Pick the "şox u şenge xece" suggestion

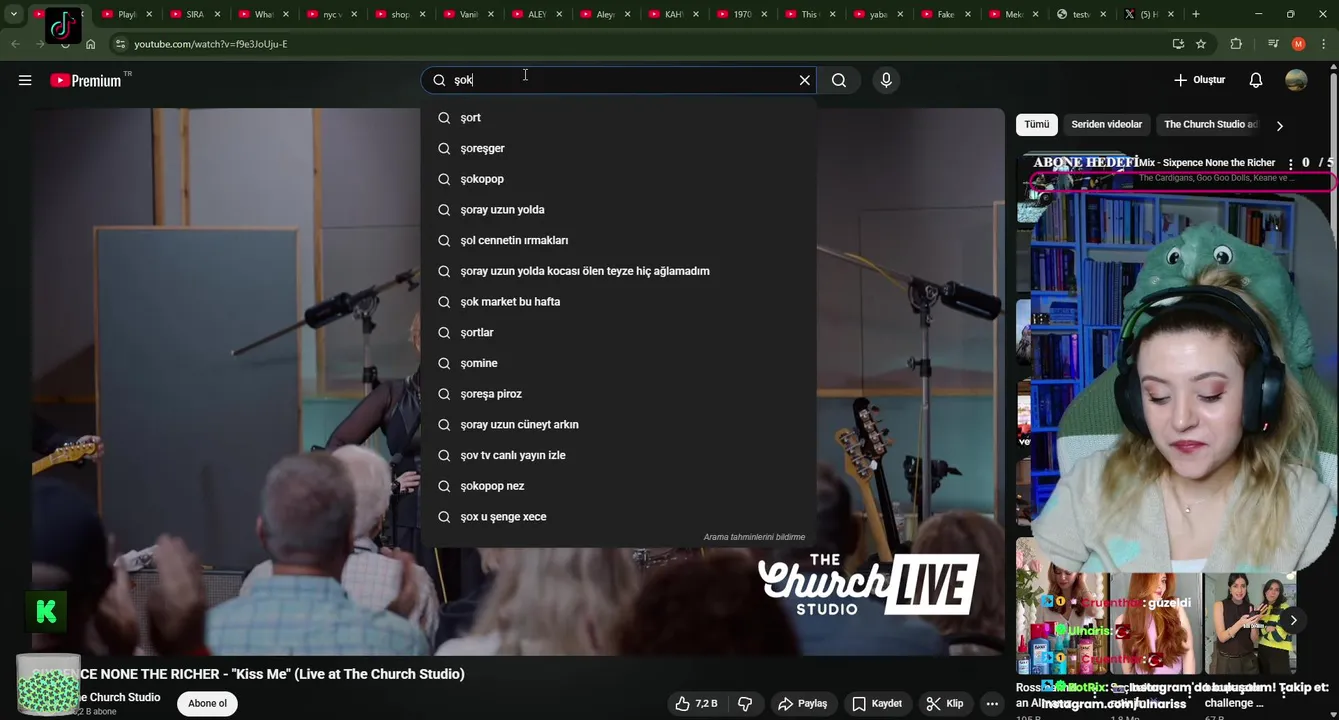coord(618,517)
